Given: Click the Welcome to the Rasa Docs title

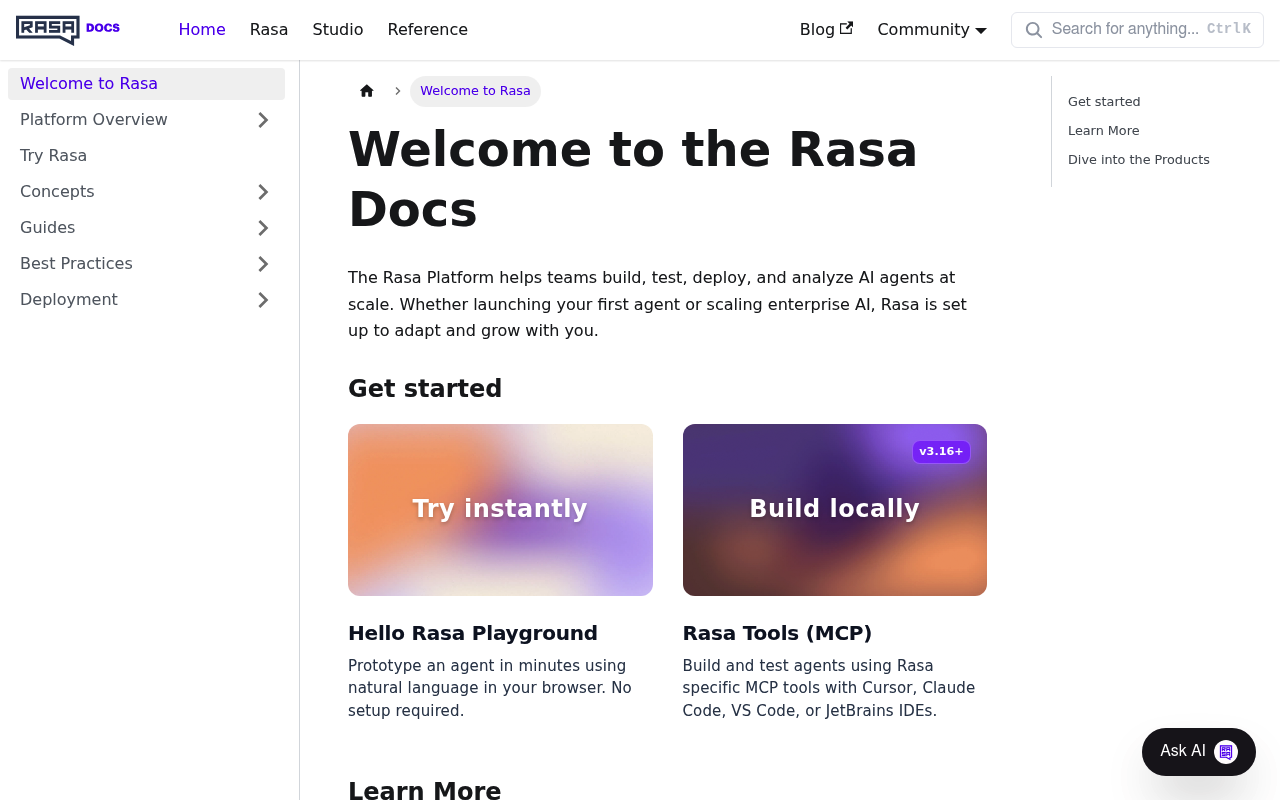Looking at the screenshot, I should [633, 179].
